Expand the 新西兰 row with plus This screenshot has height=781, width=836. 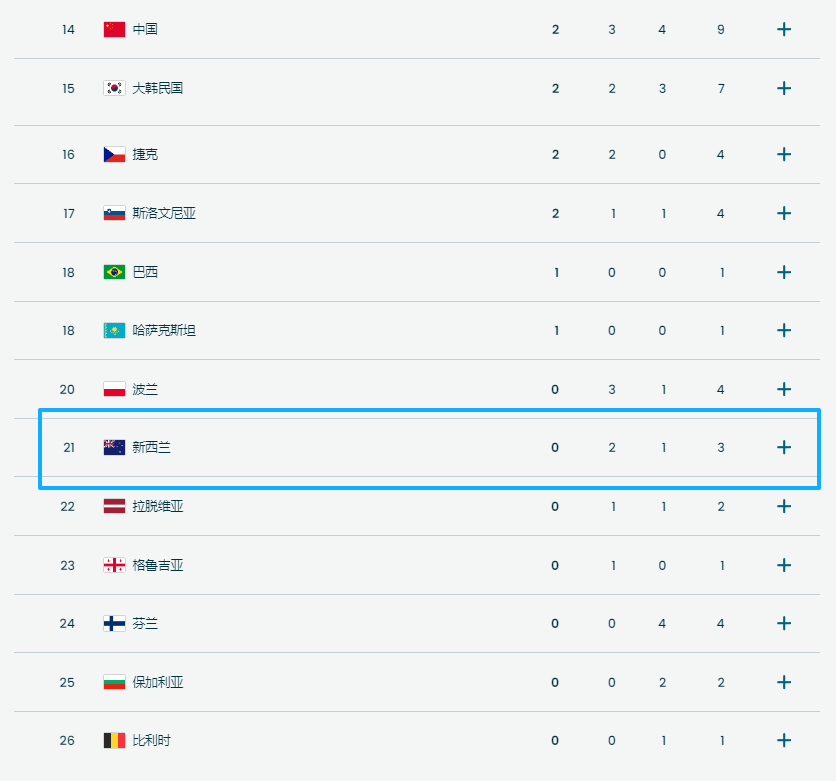pyautogui.click(x=784, y=447)
